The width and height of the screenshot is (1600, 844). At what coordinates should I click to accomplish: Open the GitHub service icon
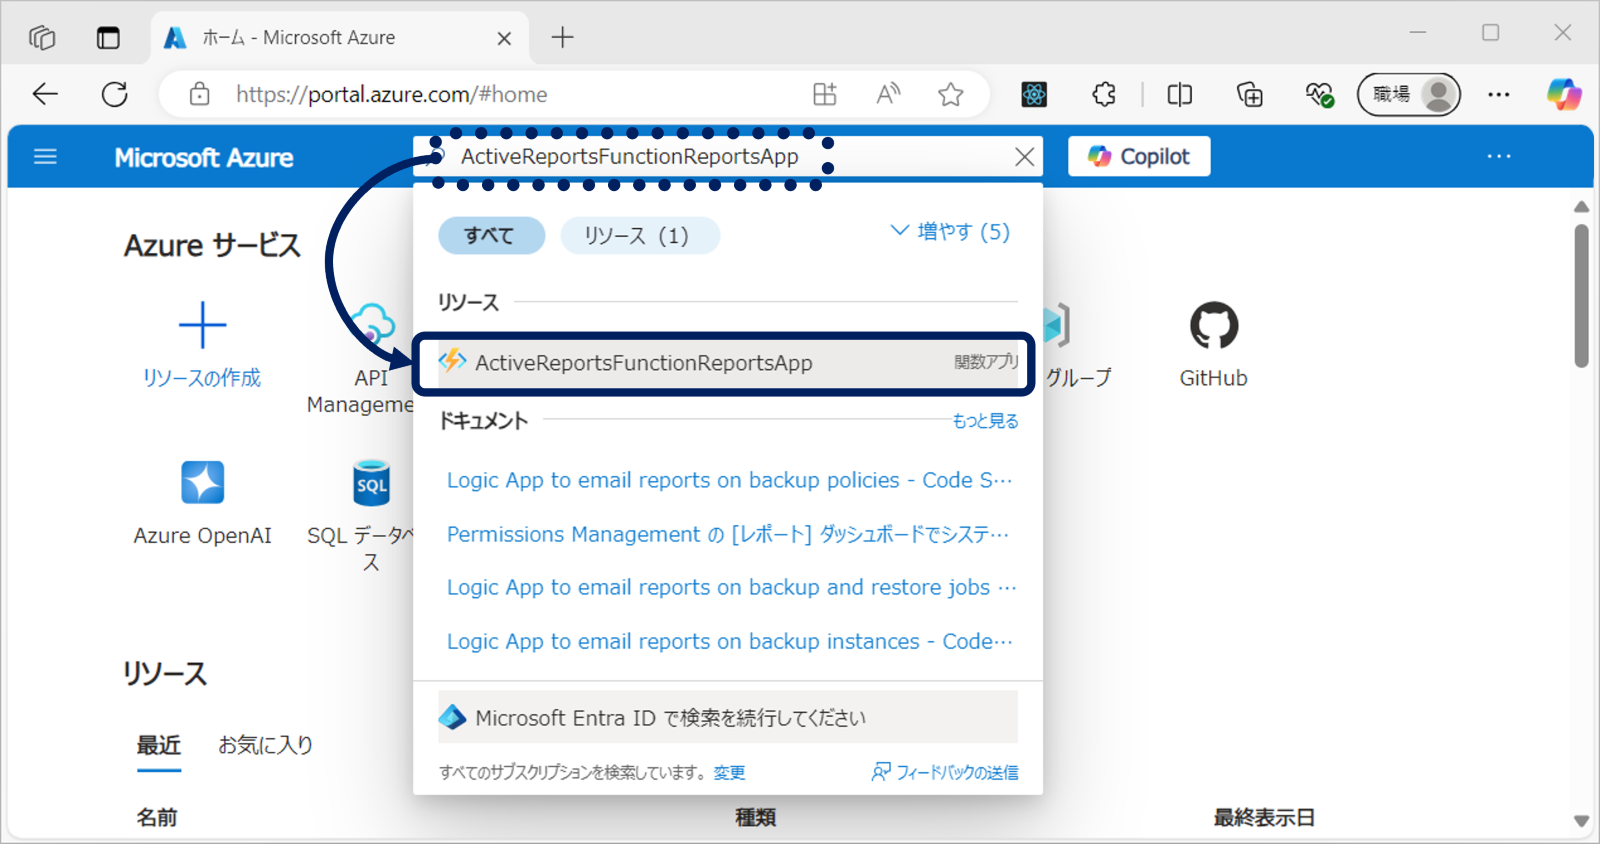click(x=1214, y=325)
